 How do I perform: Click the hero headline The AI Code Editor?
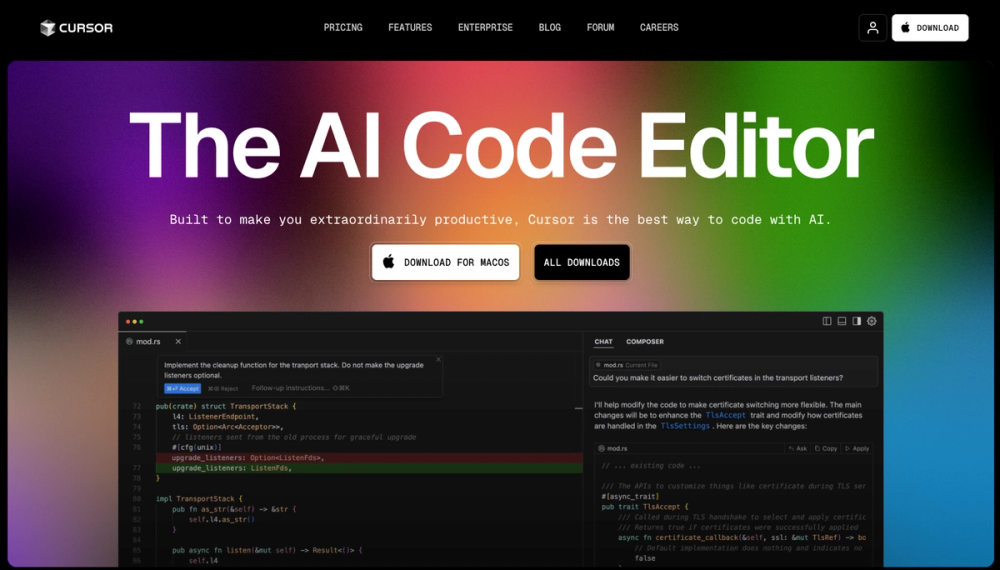coord(501,147)
